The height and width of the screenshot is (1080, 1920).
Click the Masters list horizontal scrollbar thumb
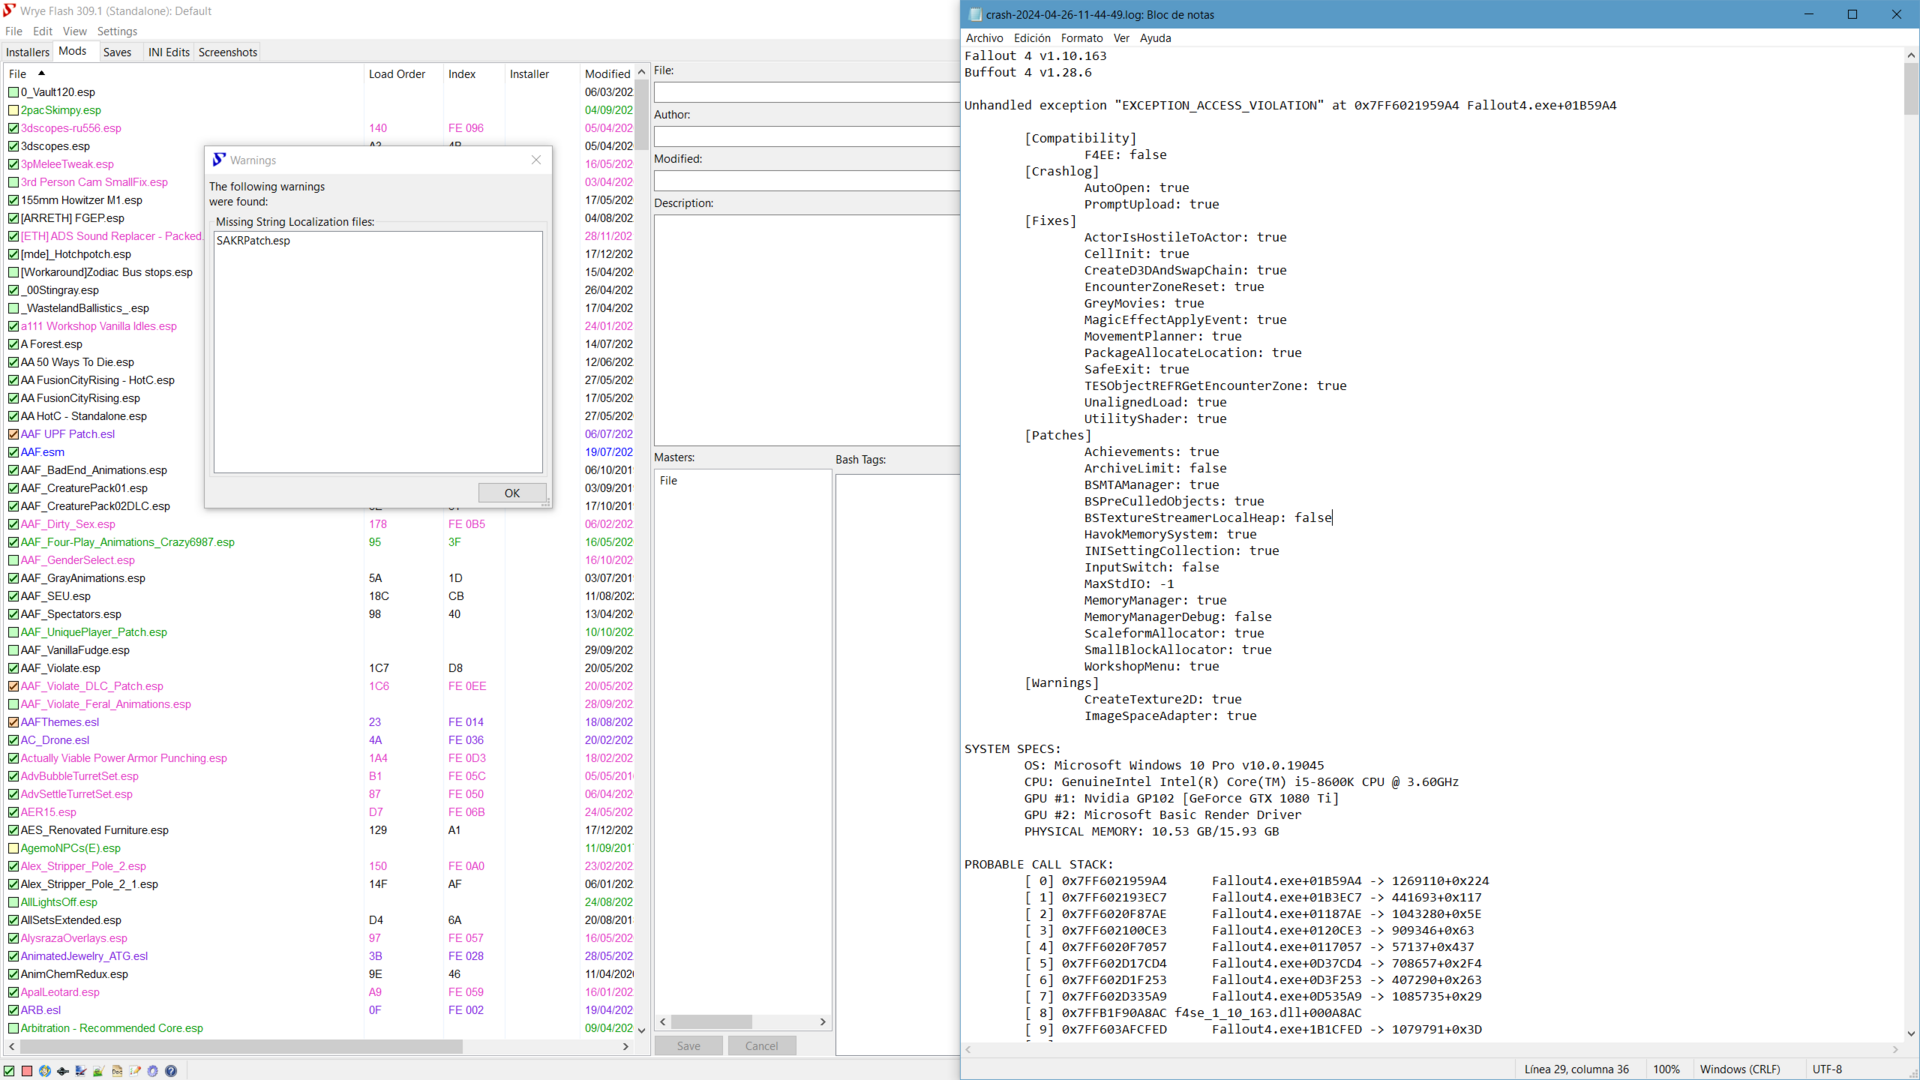(x=711, y=1022)
